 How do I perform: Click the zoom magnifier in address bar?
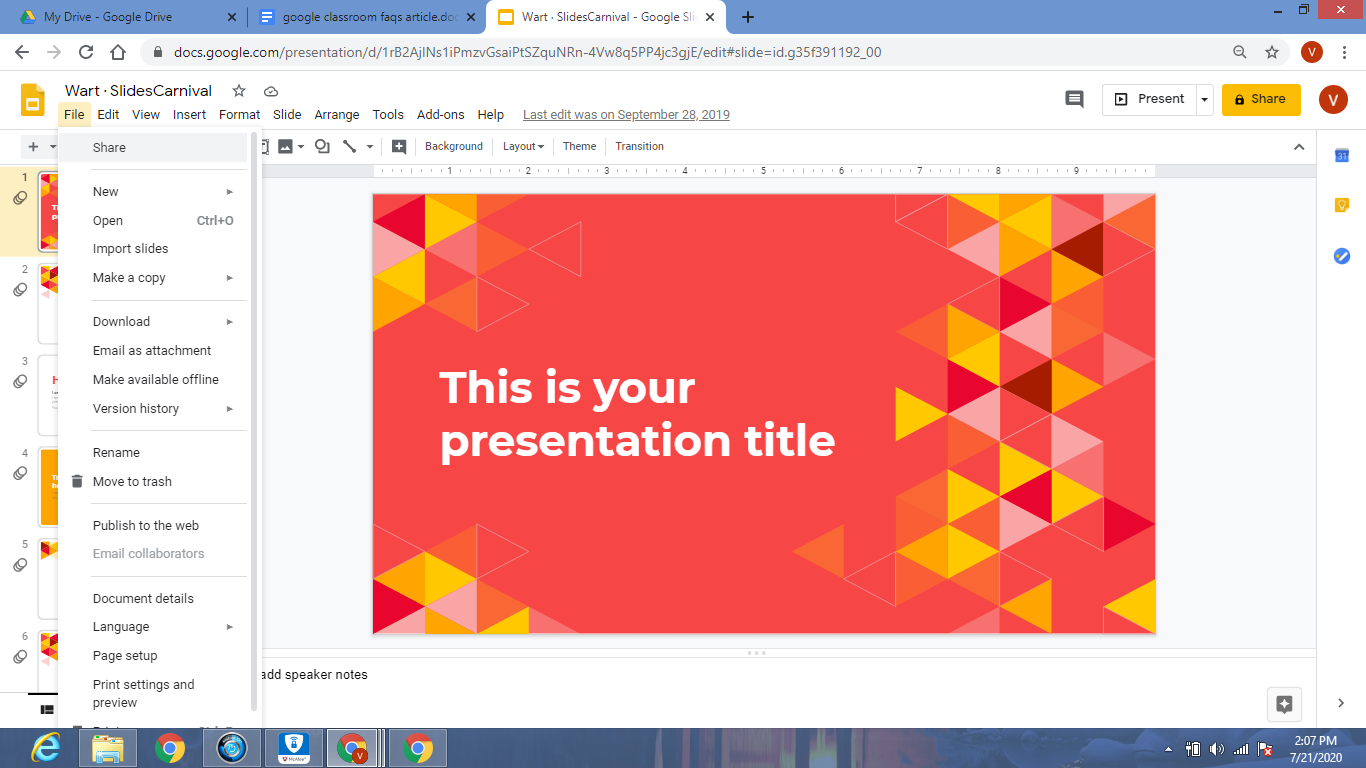(x=1240, y=52)
